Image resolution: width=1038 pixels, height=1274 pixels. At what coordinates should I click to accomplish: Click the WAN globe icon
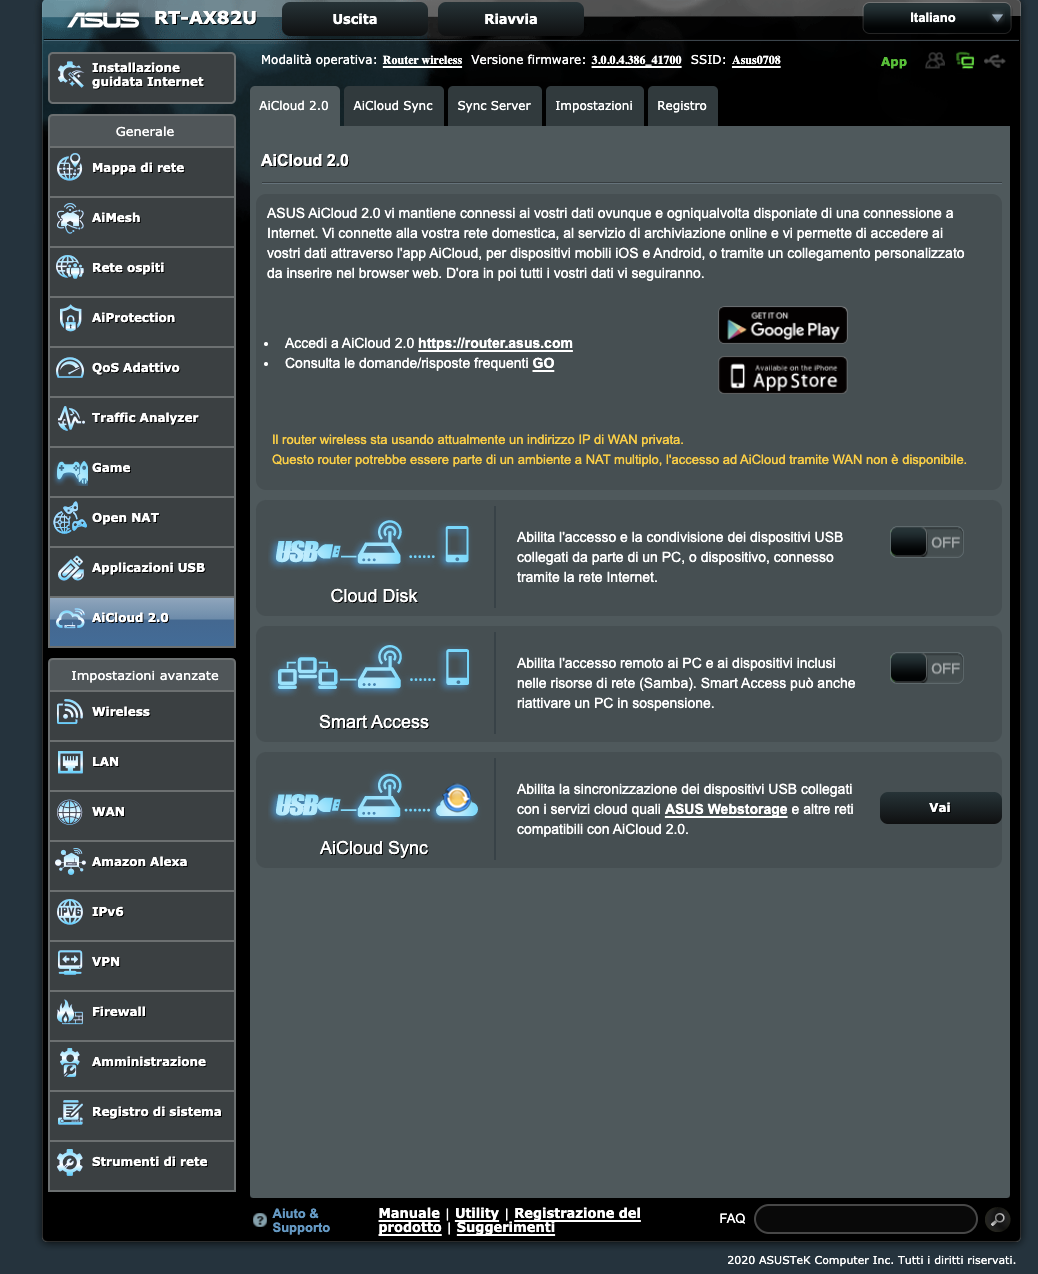pyautogui.click(x=70, y=812)
